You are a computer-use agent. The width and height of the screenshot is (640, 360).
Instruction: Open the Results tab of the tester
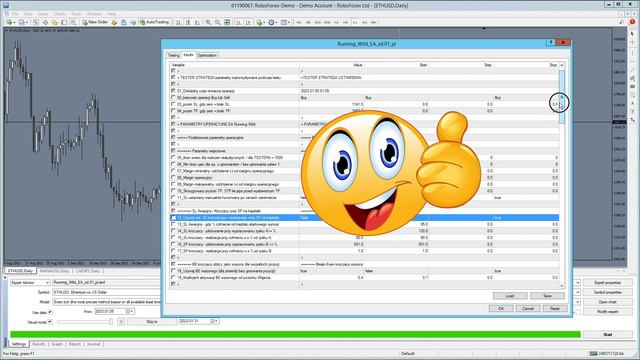pos(39,344)
